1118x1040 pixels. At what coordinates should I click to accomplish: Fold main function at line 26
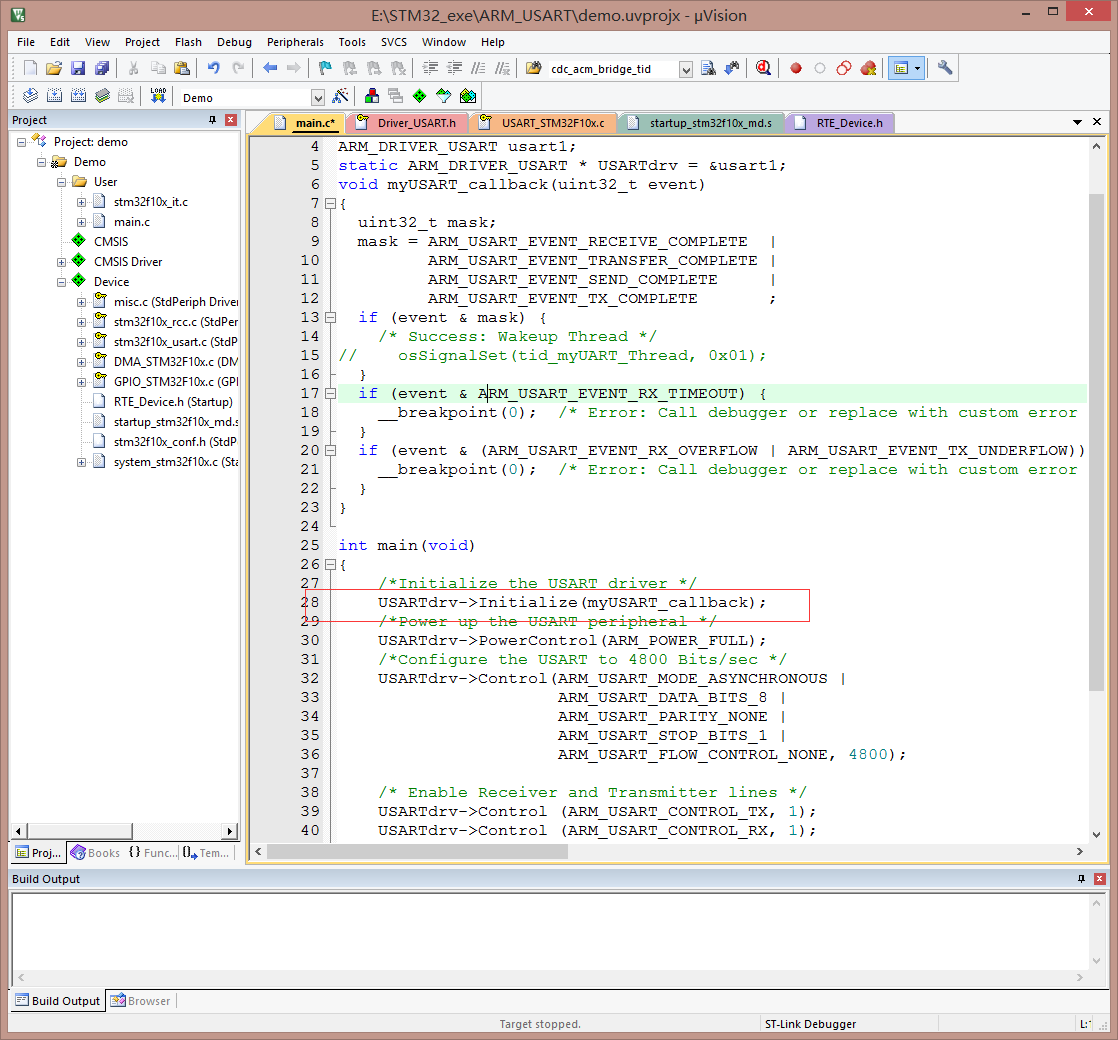coord(330,564)
